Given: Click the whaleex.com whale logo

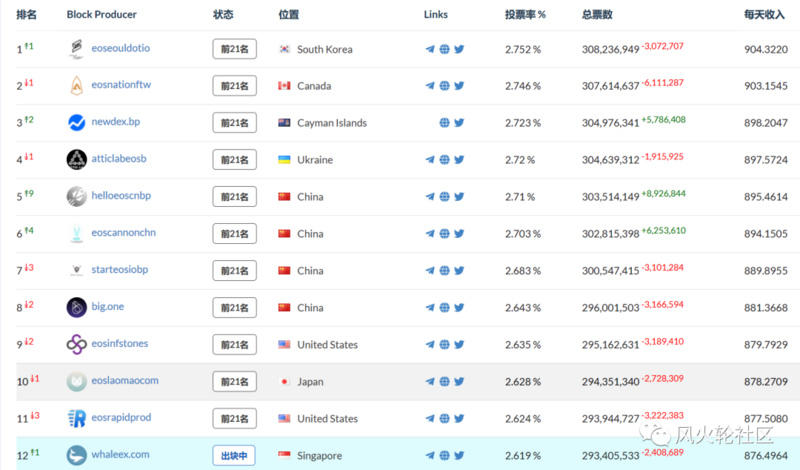Looking at the screenshot, I should [x=77, y=455].
